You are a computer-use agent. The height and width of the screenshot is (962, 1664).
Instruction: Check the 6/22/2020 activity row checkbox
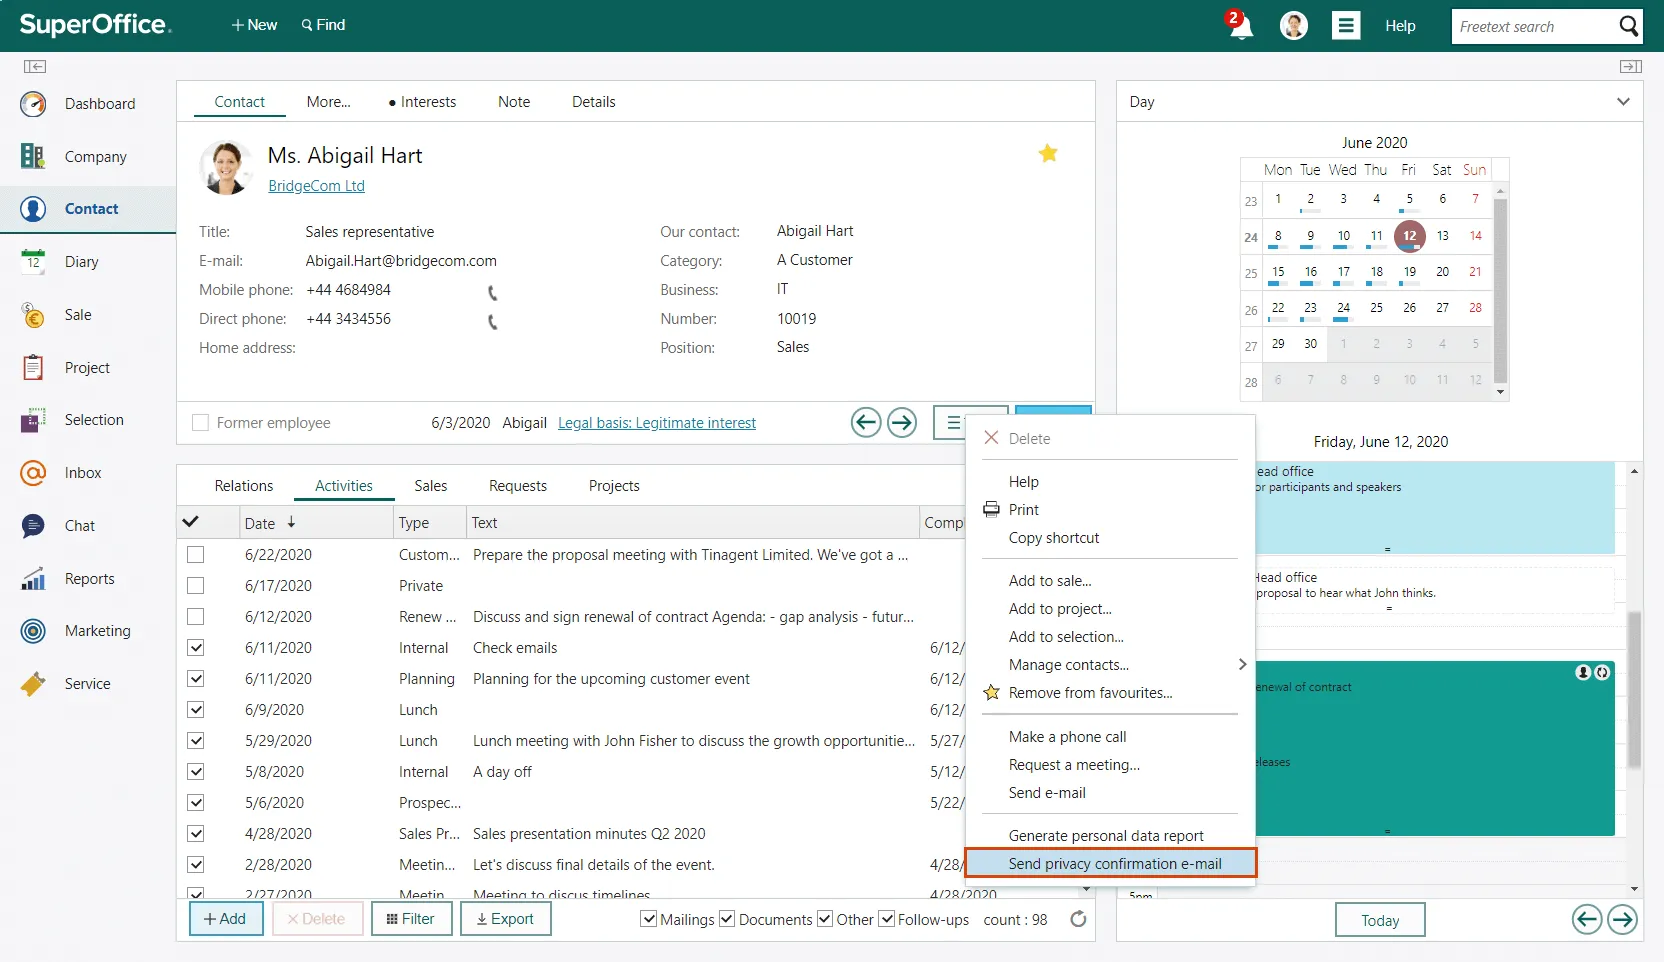196,555
